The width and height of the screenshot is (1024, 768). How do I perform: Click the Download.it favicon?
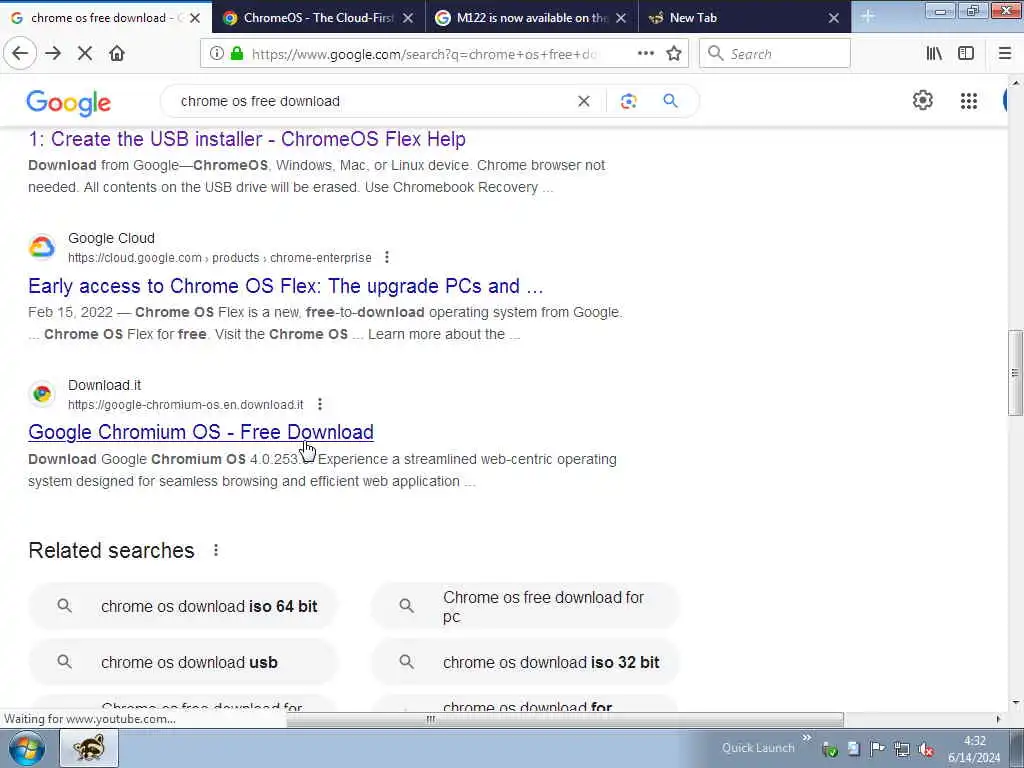coord(42,394)
